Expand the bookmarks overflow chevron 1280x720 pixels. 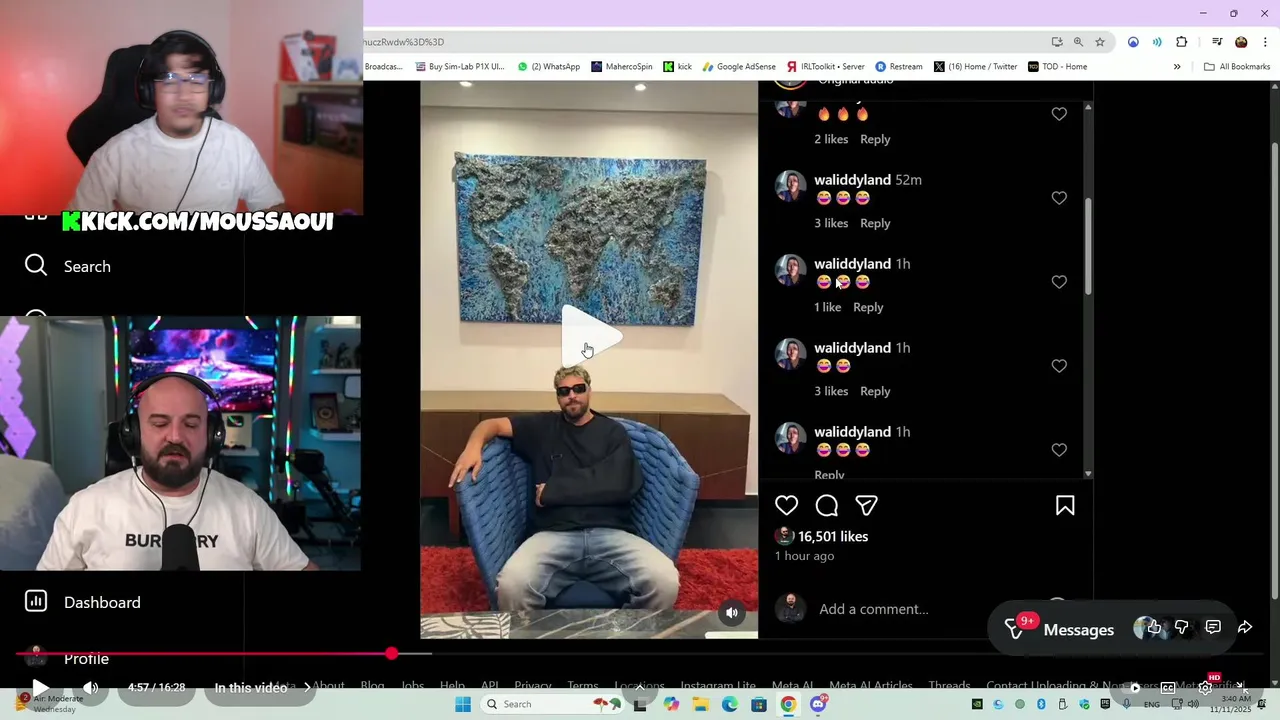point(1177,67)
